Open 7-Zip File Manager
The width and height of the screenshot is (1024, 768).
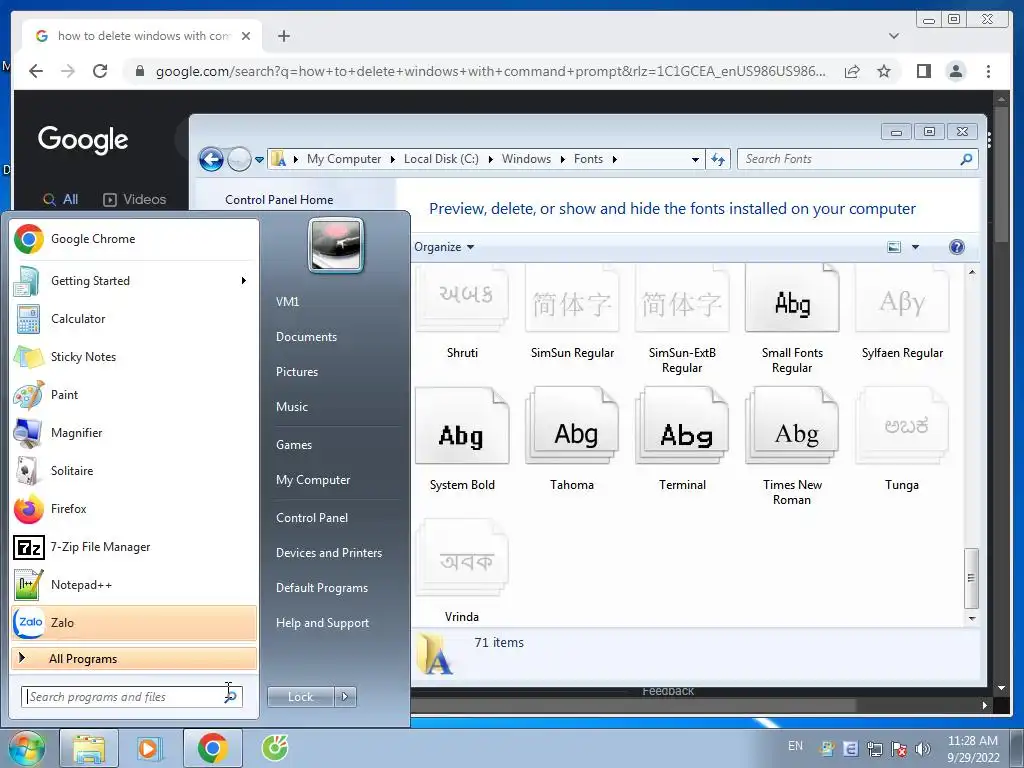[x=134, y=547]
